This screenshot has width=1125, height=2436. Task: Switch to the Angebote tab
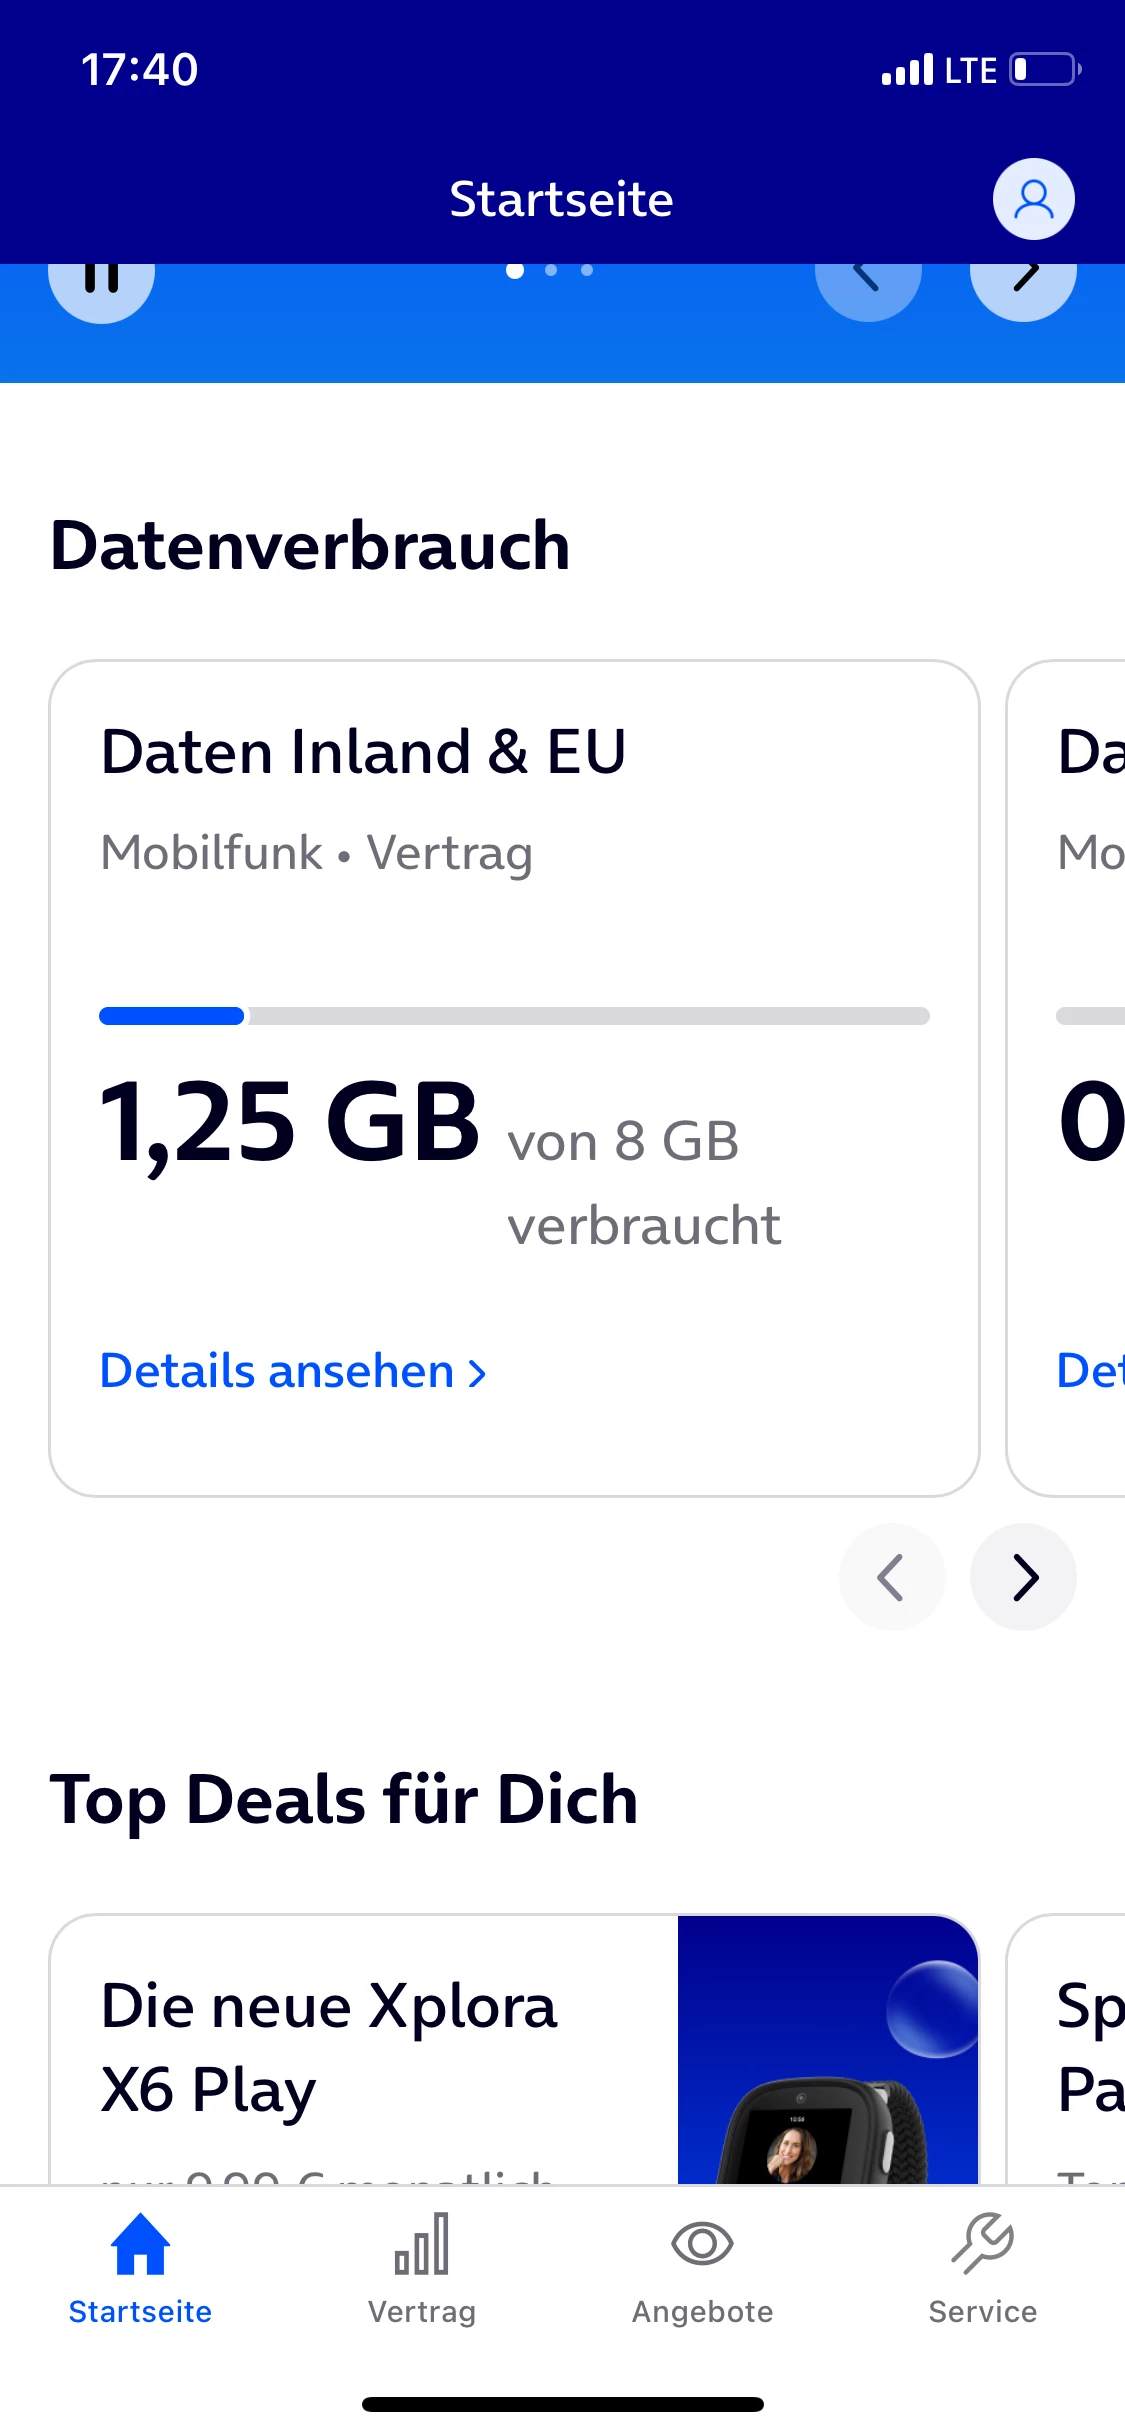tap(702, 2268)
